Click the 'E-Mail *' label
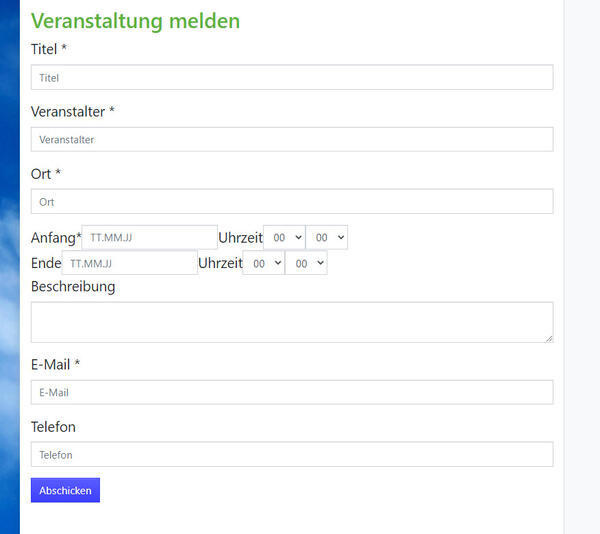The width and height of the screenshot is (600, 534). tap(55, 365)
